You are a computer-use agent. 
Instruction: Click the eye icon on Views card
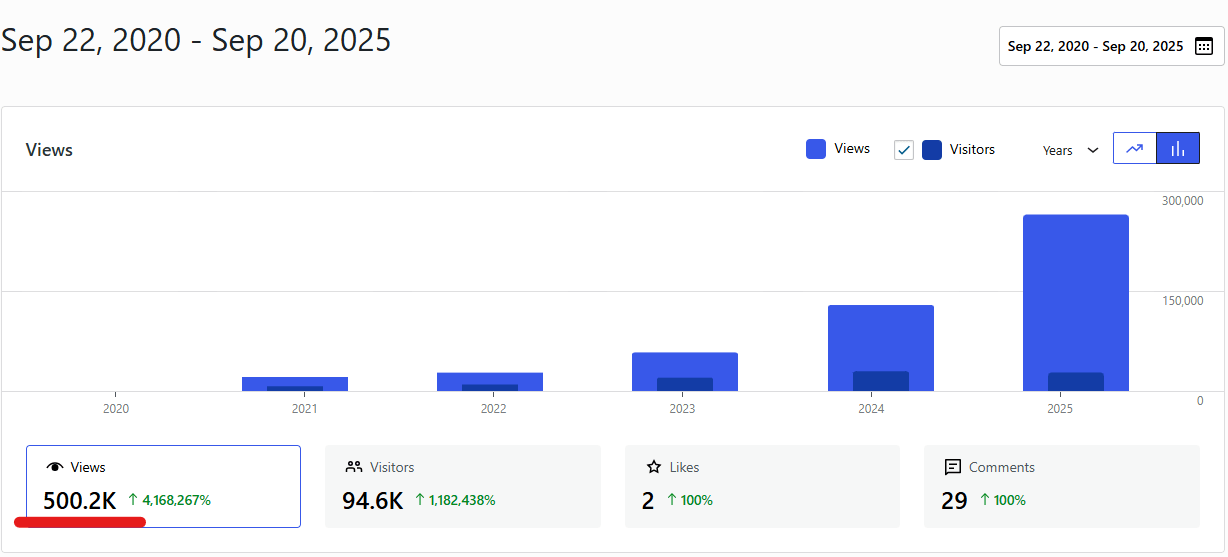click(x=55, y=467)
